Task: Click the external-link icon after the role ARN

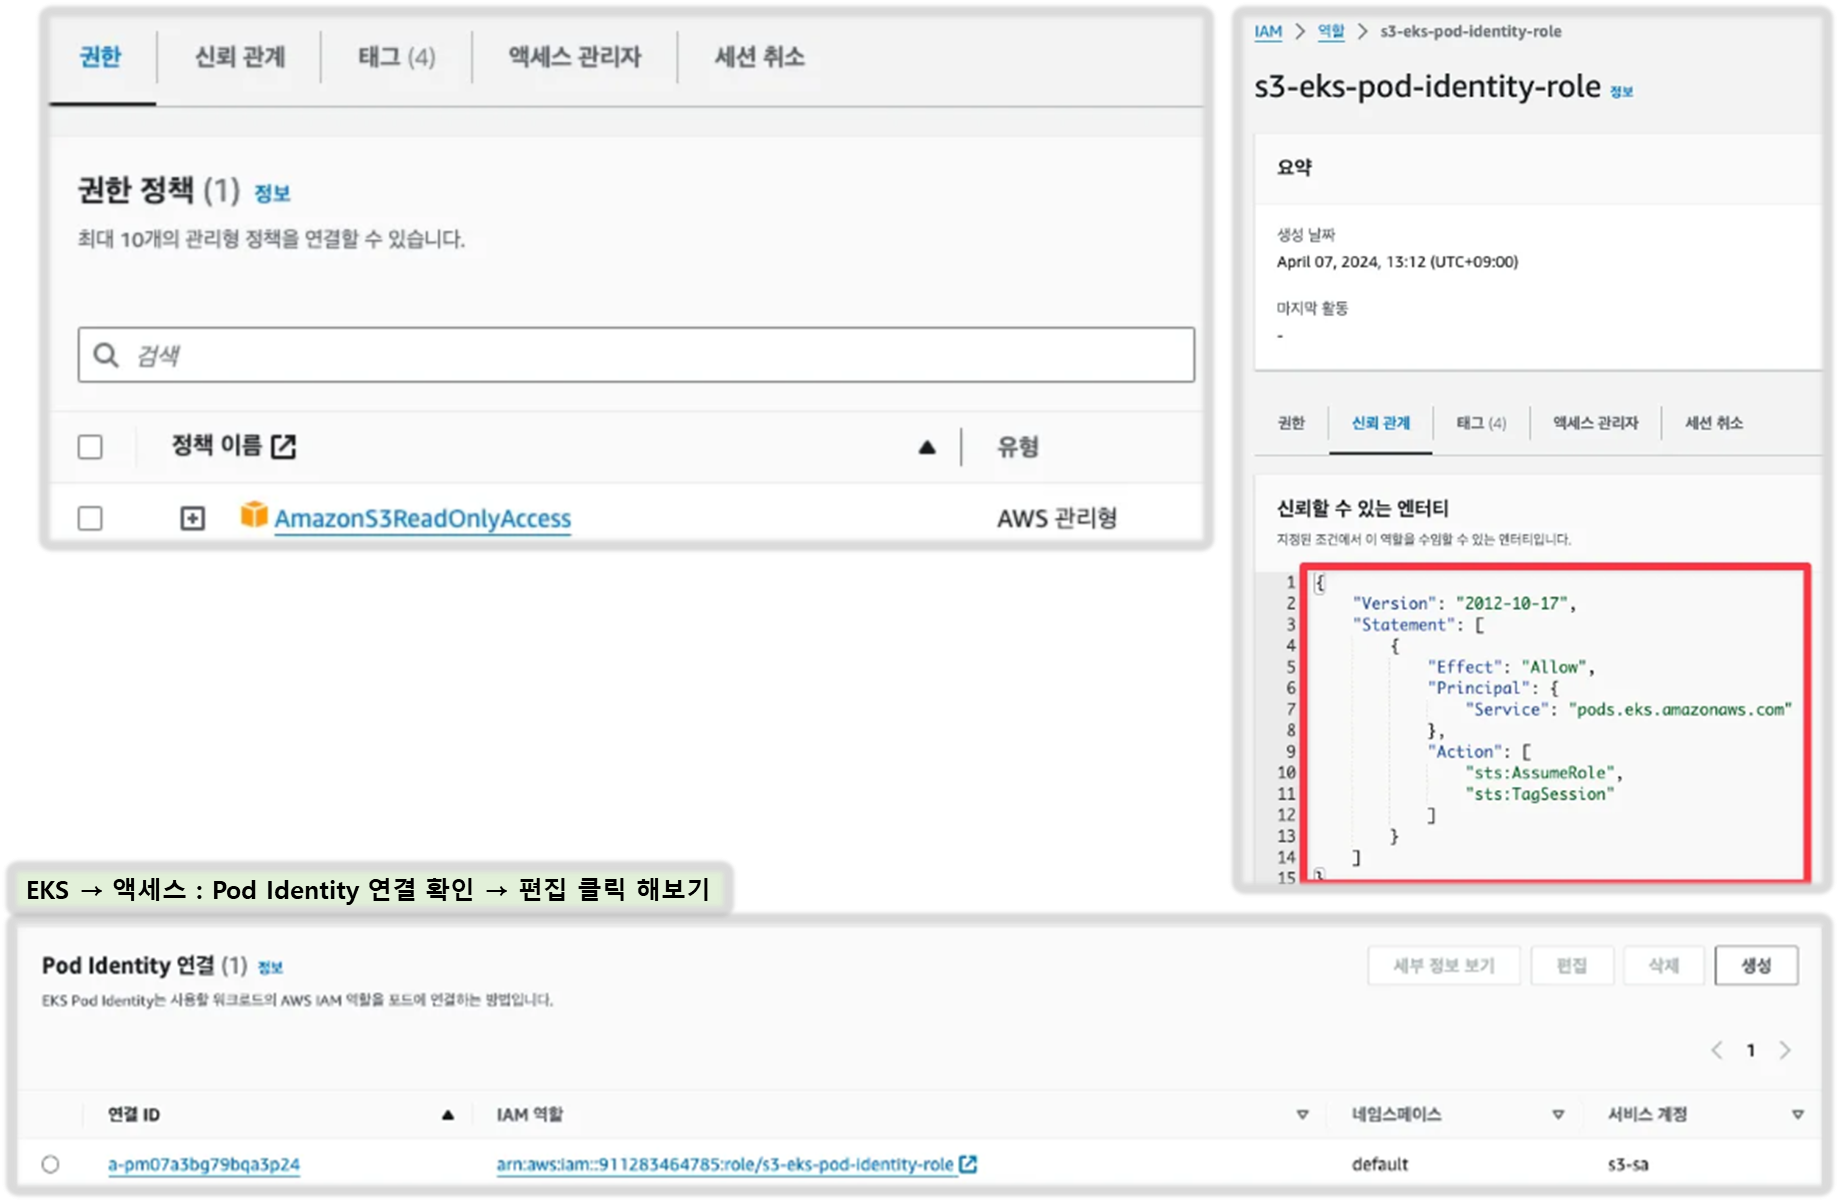Action: click(x=968, y=1164)
